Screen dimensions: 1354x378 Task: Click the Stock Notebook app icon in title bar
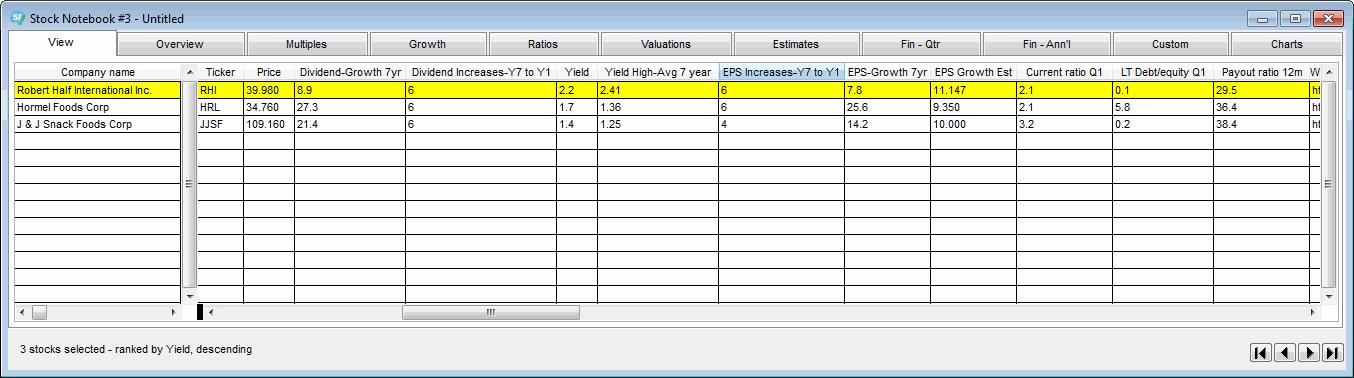[x=17, y=18]
